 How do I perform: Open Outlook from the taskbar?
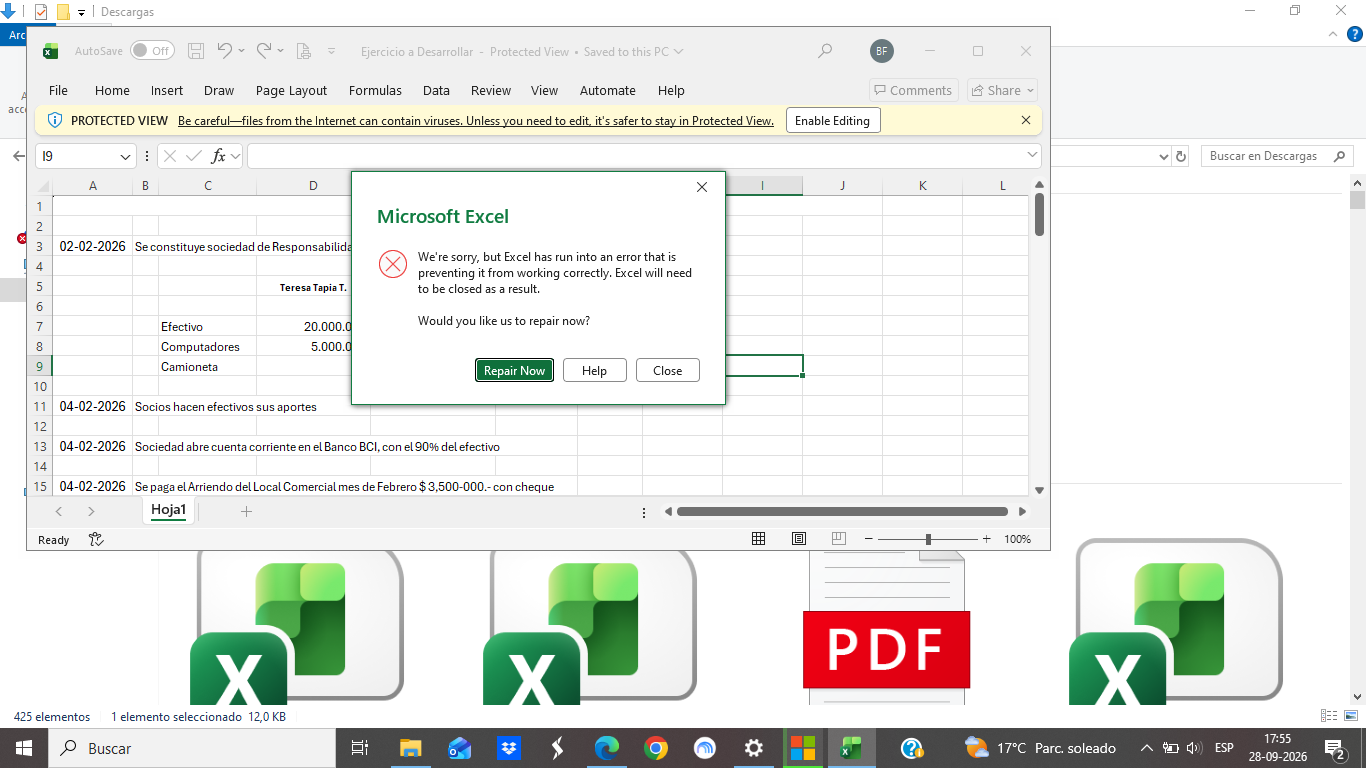pos(459,748)
